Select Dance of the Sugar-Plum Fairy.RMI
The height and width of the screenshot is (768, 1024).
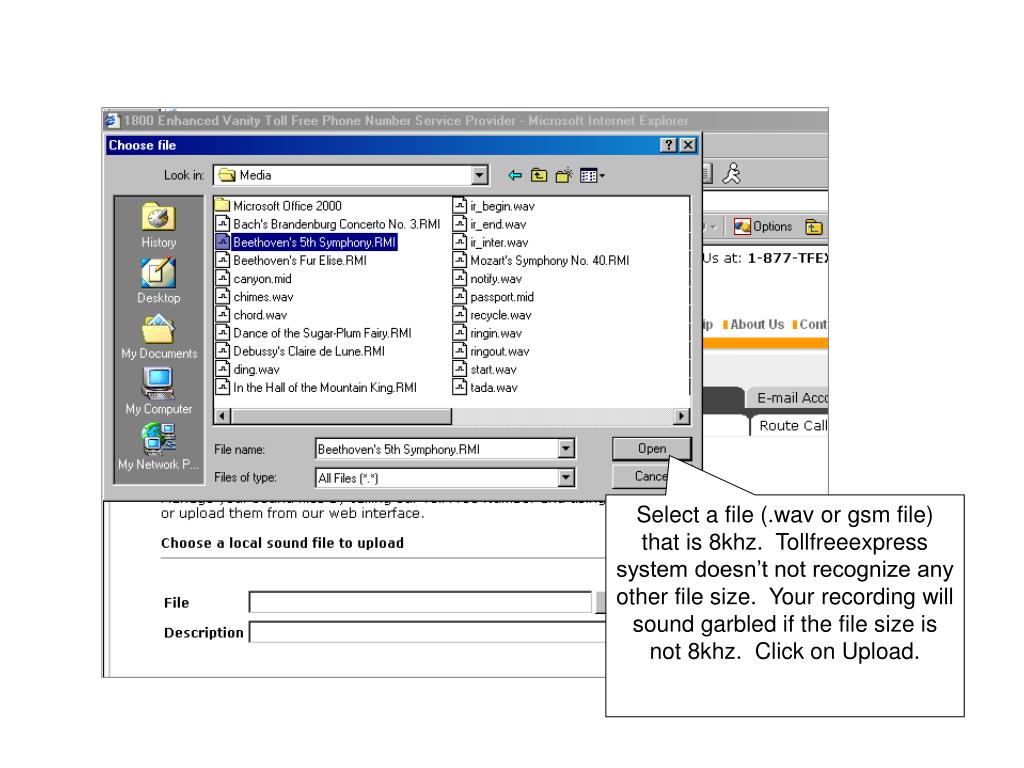313,333
